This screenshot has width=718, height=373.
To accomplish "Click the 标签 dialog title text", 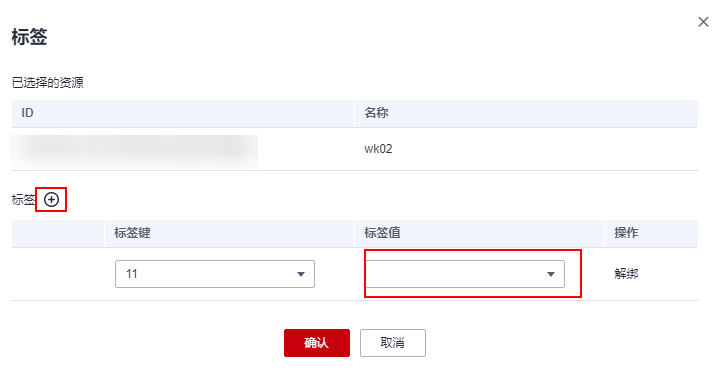I will click(29, 37).
